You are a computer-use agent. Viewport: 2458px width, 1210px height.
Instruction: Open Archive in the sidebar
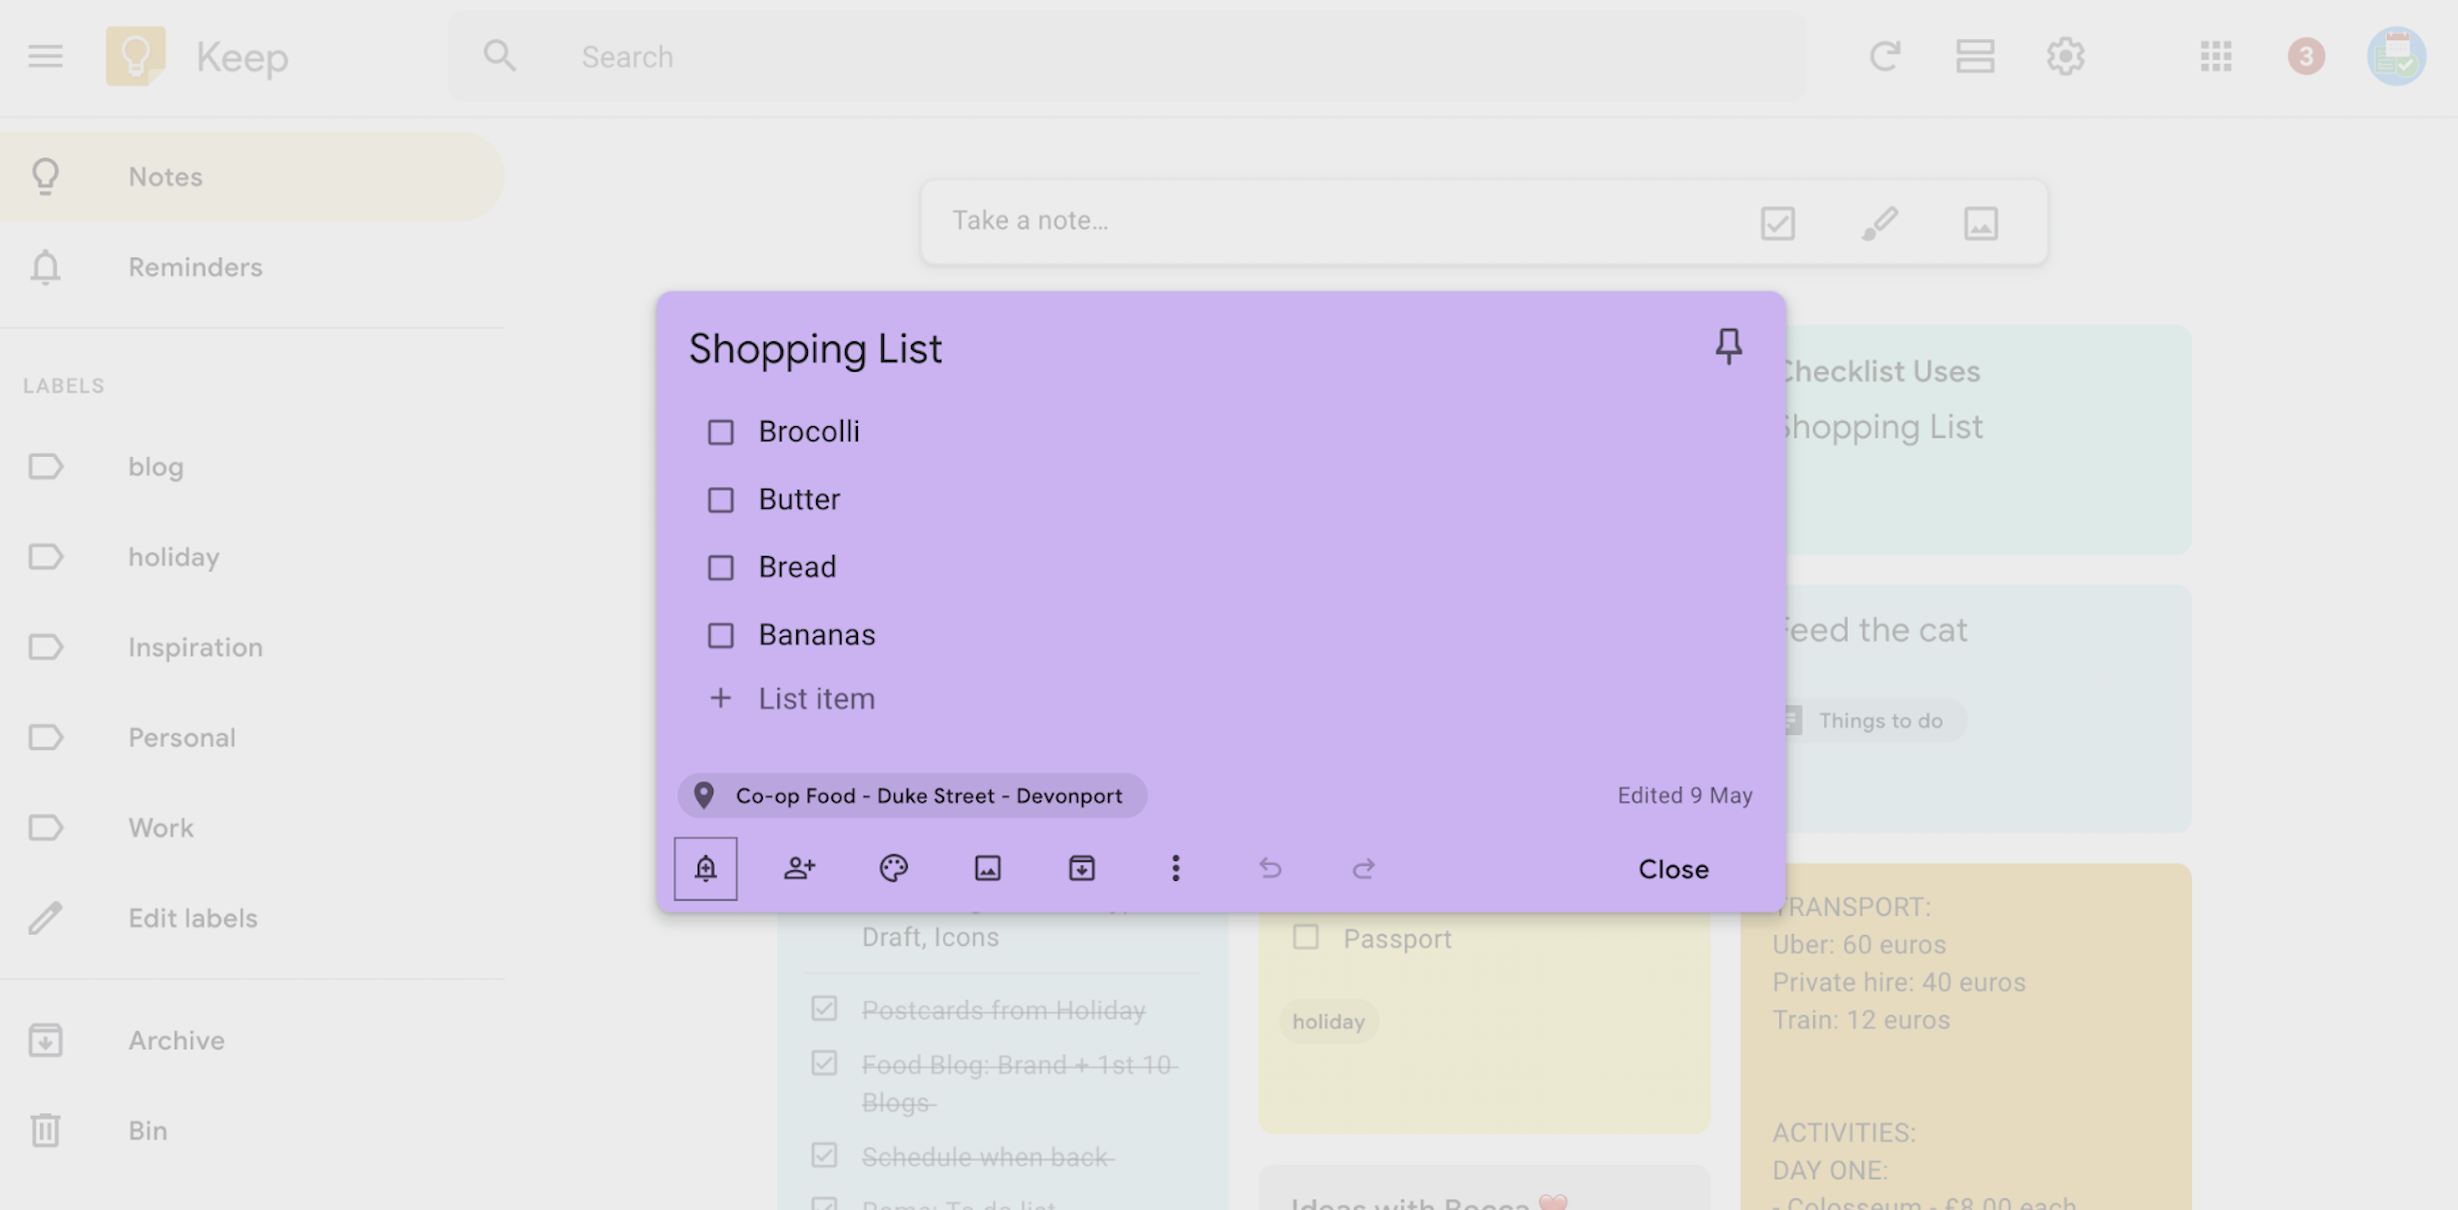(250, 1040)
